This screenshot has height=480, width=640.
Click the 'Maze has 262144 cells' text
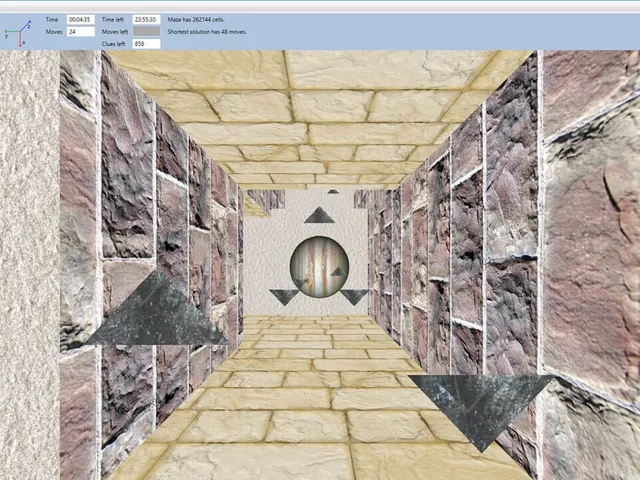(196, 20)
